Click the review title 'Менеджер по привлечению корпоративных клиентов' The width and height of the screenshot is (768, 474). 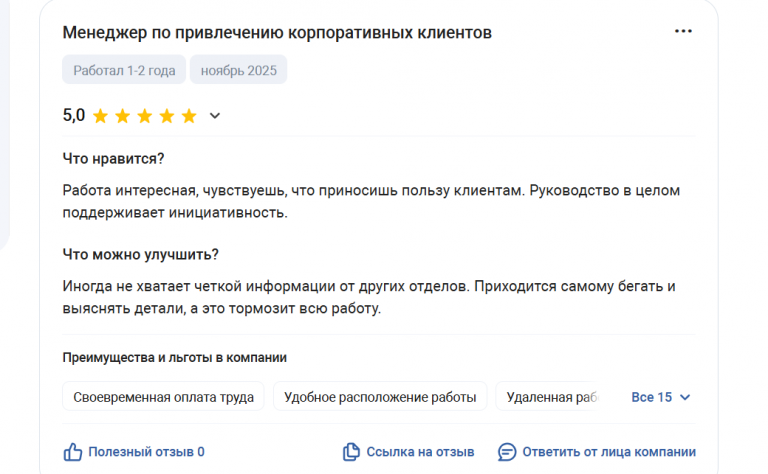[277, 33]
